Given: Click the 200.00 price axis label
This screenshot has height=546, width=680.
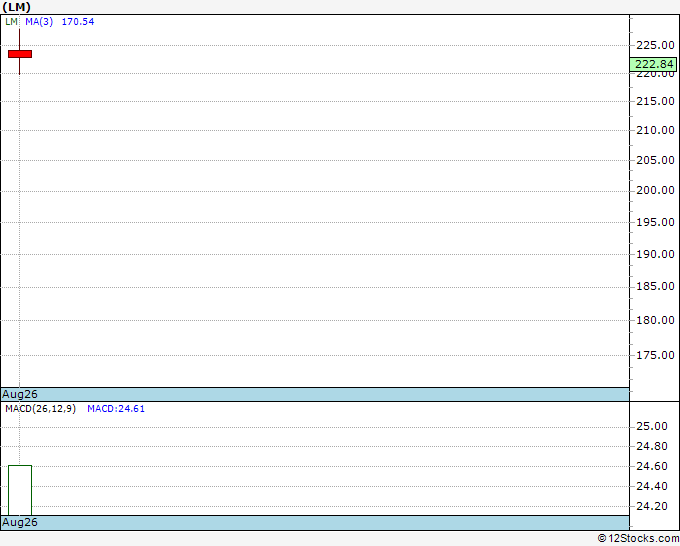Looking at the screenshot, I should coord(655,190).
